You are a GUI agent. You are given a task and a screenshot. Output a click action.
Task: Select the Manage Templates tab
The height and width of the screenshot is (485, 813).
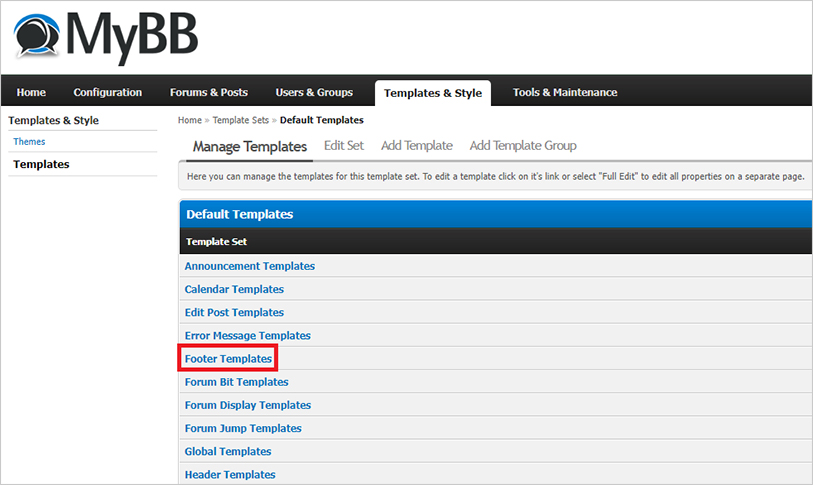[x=250, y=147]
